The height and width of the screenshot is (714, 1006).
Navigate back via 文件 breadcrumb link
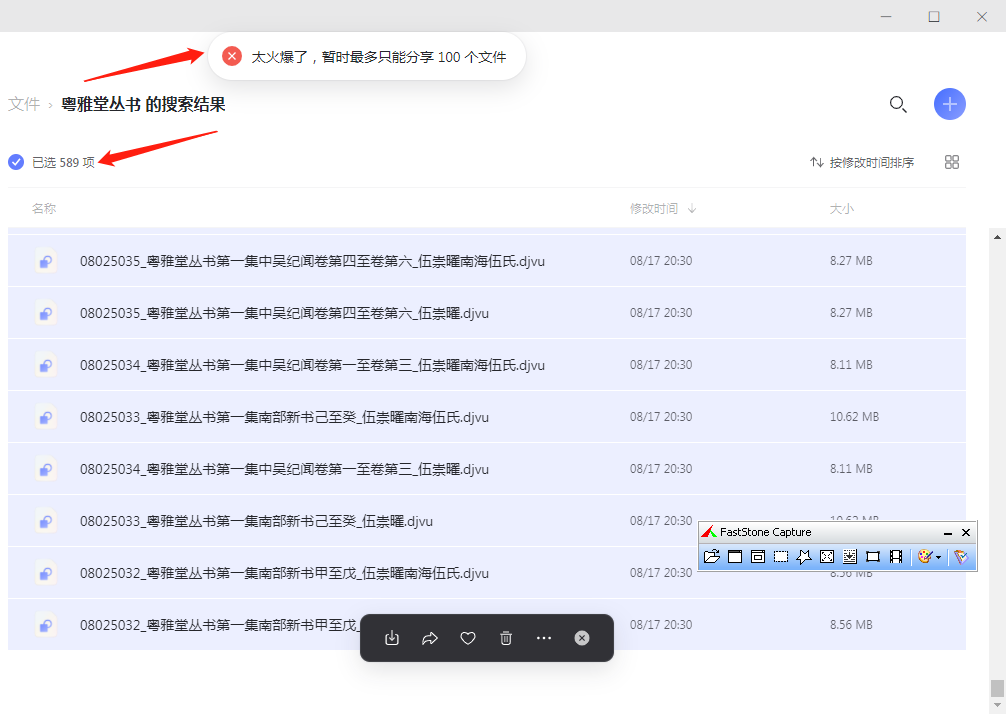pyautogui.click(x=24, y=104)
